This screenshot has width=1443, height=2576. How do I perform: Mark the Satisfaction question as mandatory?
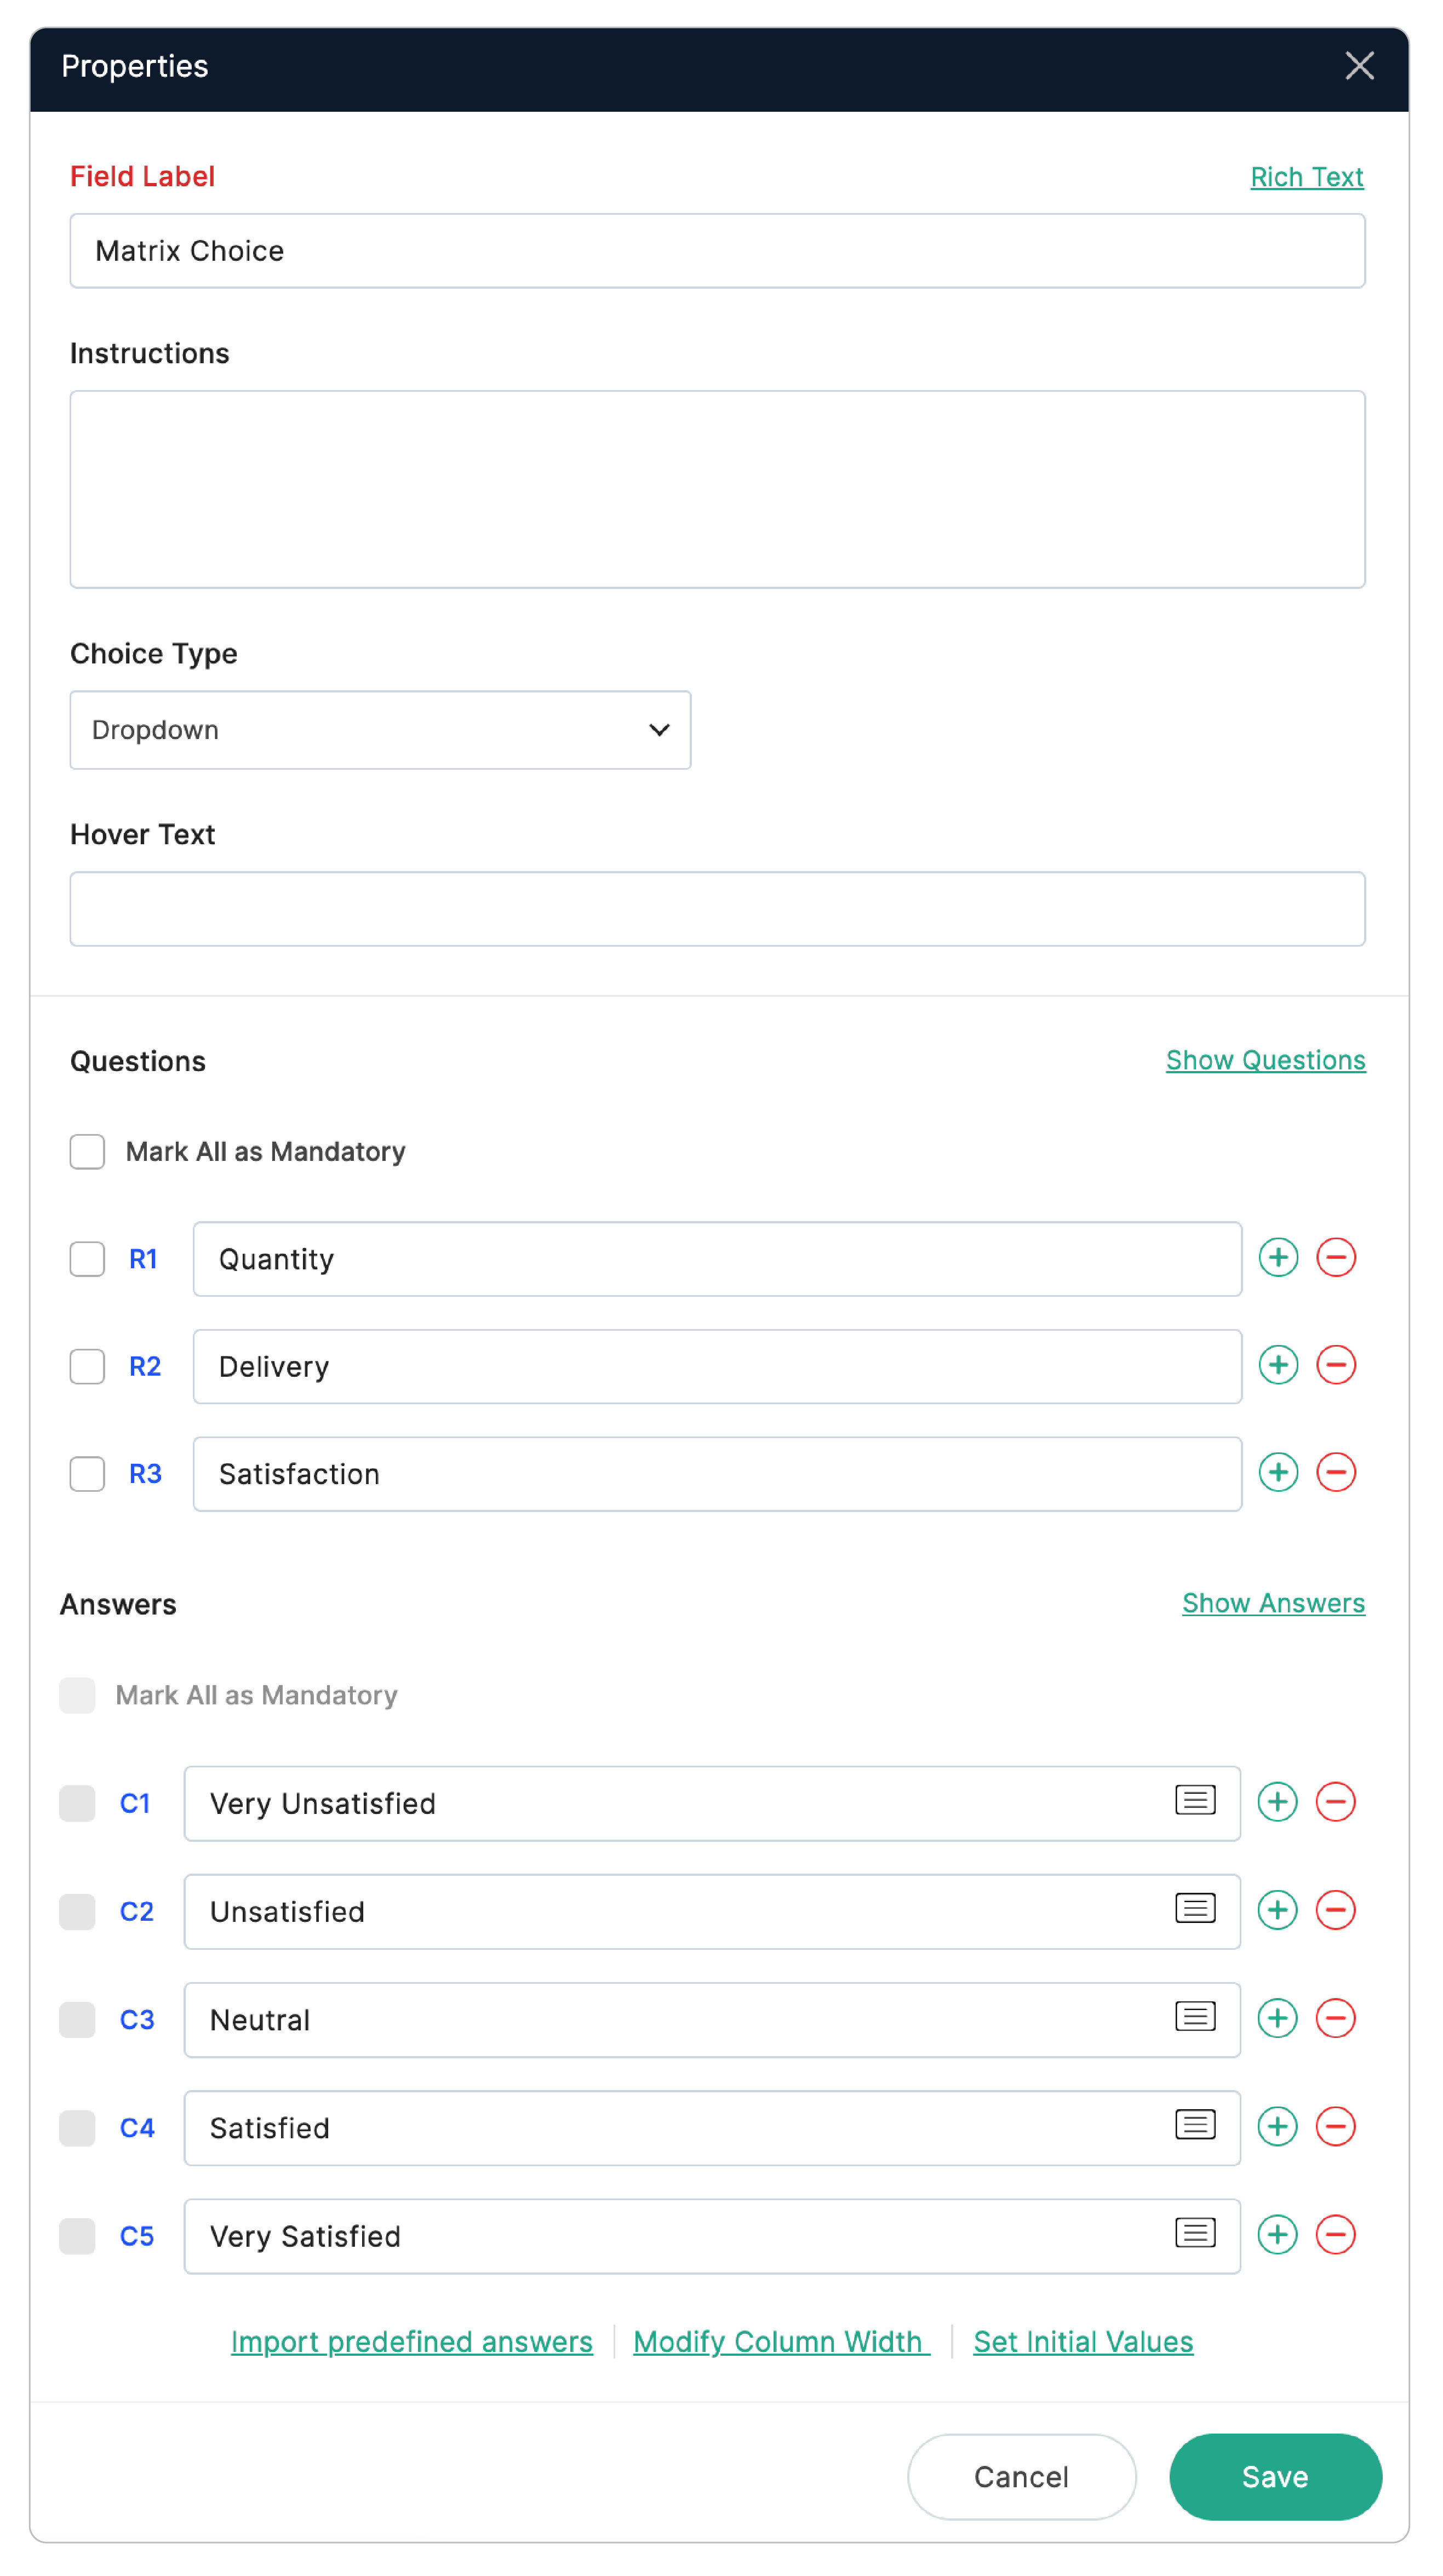[87, 1474]
